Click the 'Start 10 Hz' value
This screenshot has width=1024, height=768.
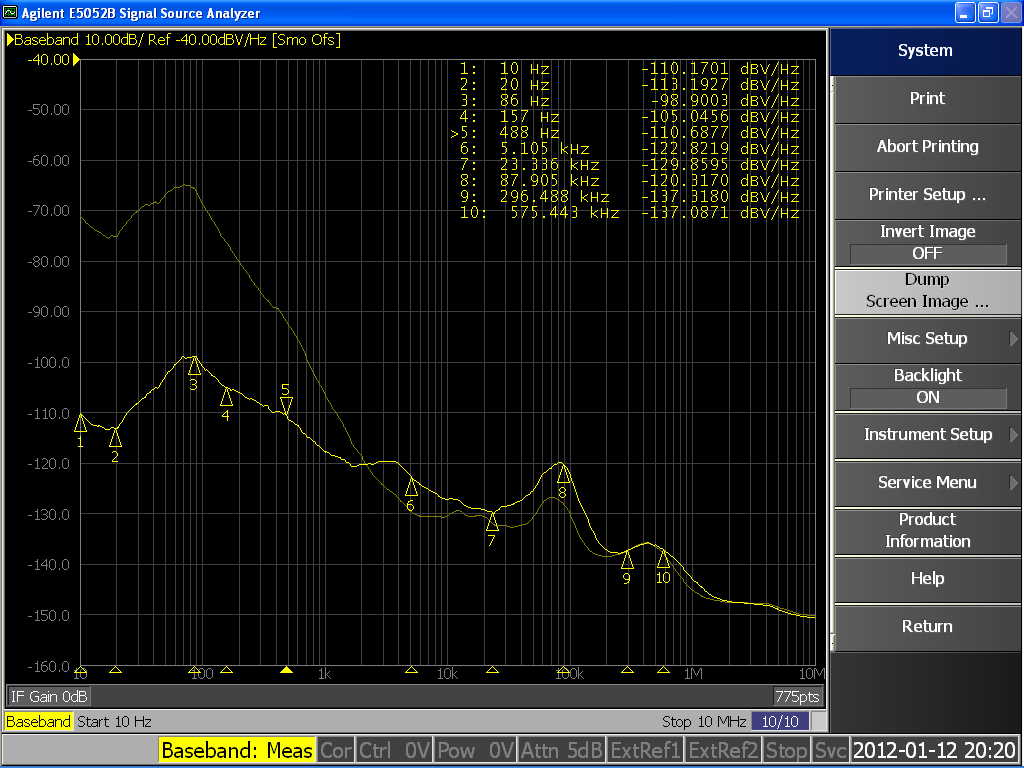point(114,722)
